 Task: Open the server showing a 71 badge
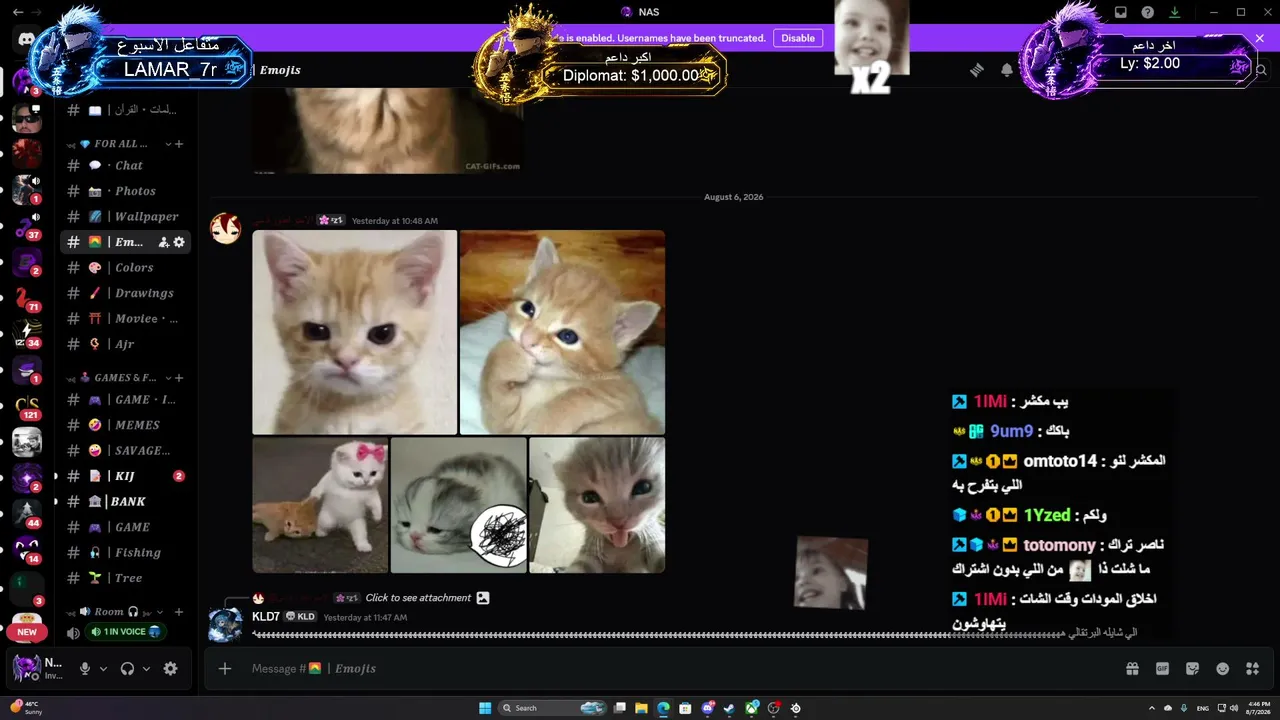click(x=27, y=297)
